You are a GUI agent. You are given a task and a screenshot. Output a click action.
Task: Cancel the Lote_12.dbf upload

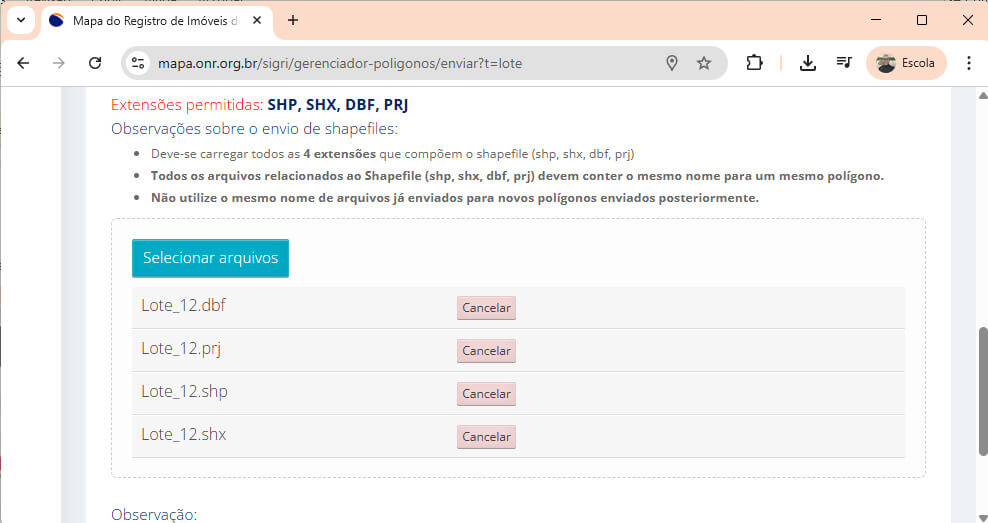pos(486,308)
